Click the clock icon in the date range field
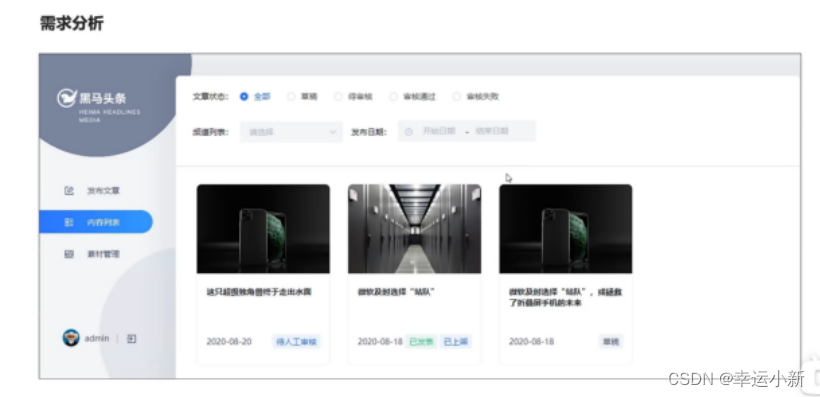Viewport: 820px width, 397px height. 409,131
